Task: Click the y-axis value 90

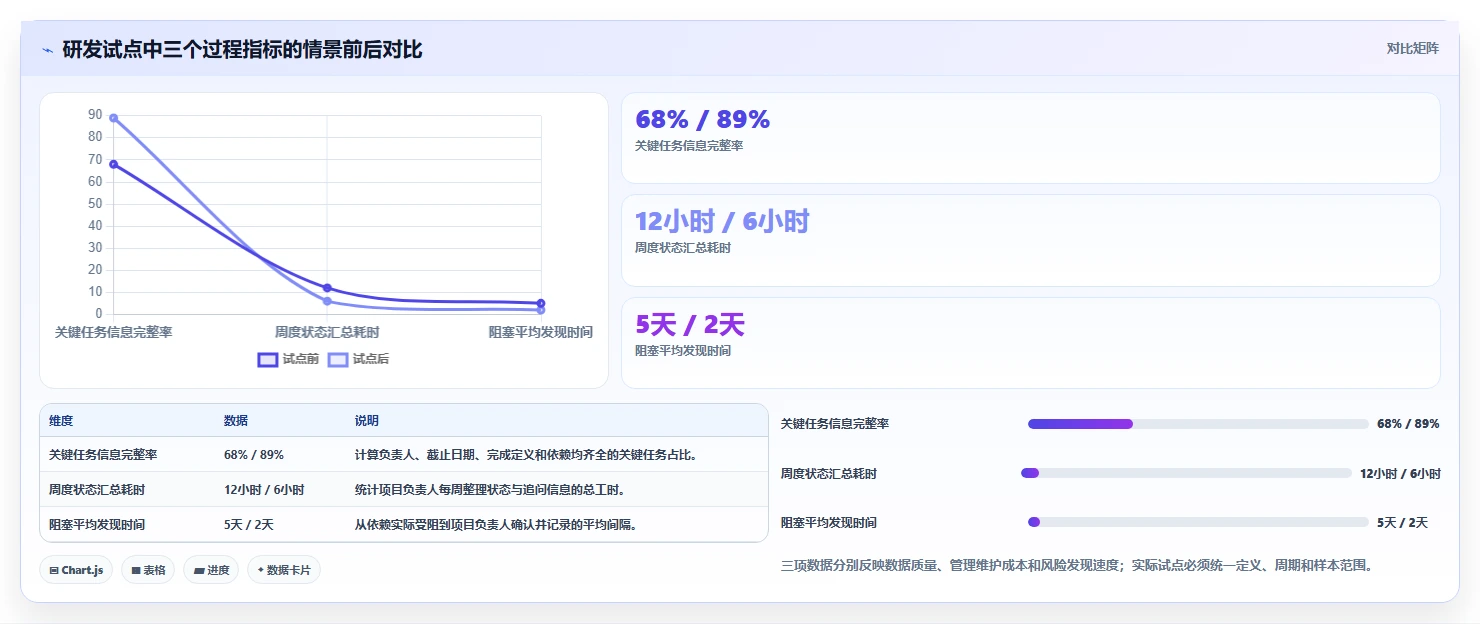Action: click(95, 115)
